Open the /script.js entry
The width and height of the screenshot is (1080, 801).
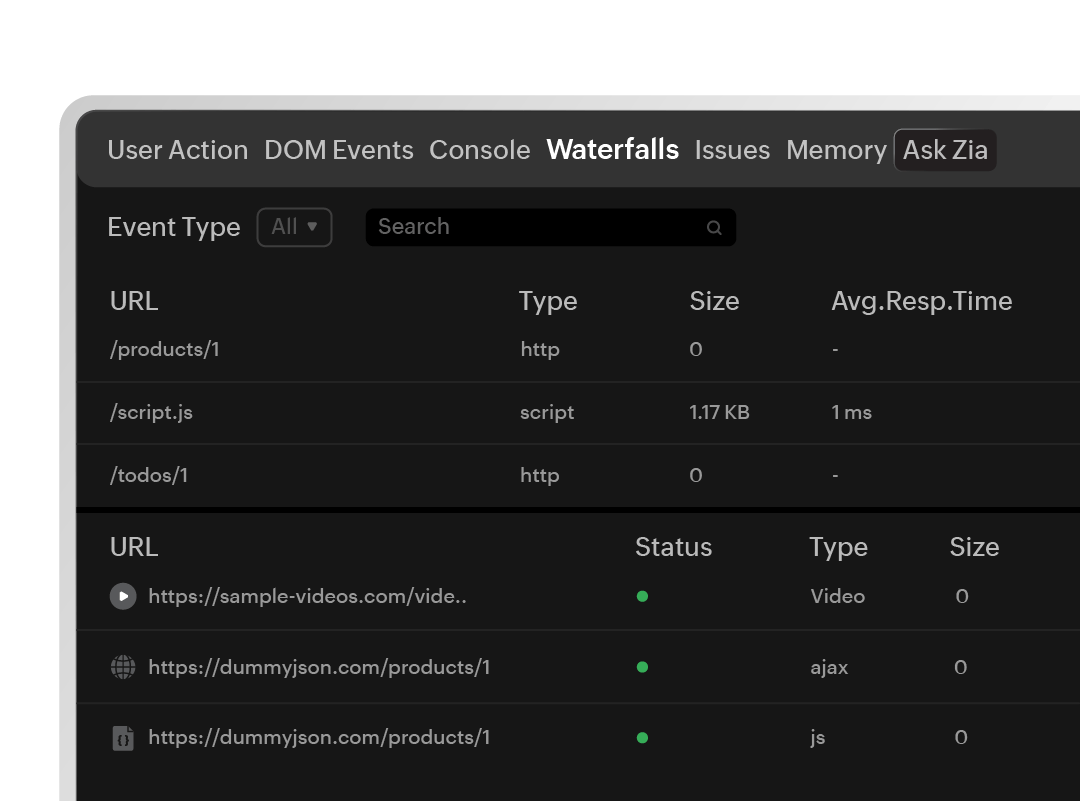tap(151, 412)
